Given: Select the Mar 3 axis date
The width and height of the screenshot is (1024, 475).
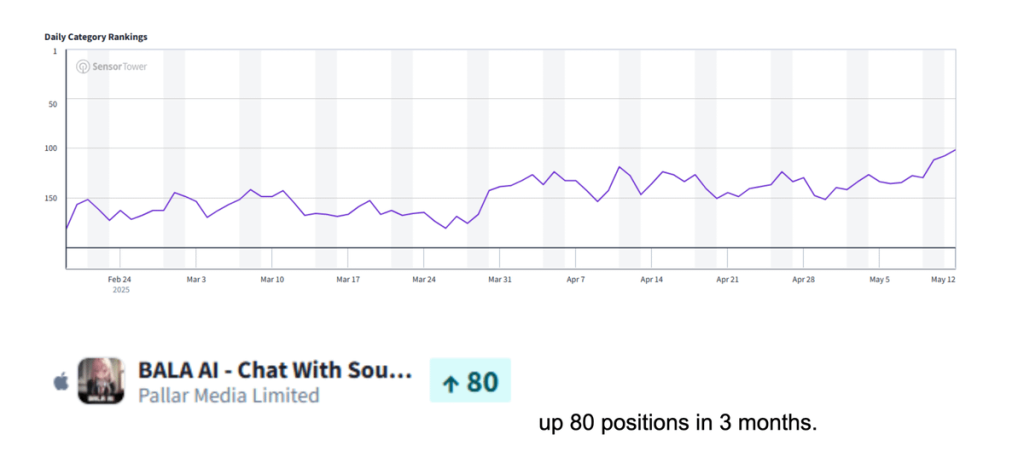Looking at the screenshot, I should (x=196, y=280).
